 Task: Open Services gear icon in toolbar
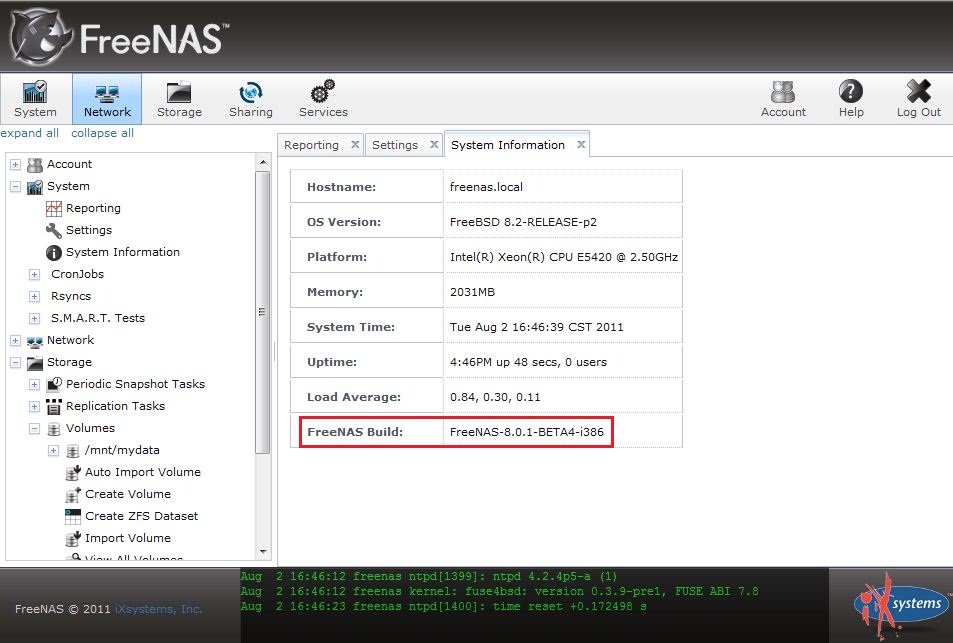coord(323,99)
